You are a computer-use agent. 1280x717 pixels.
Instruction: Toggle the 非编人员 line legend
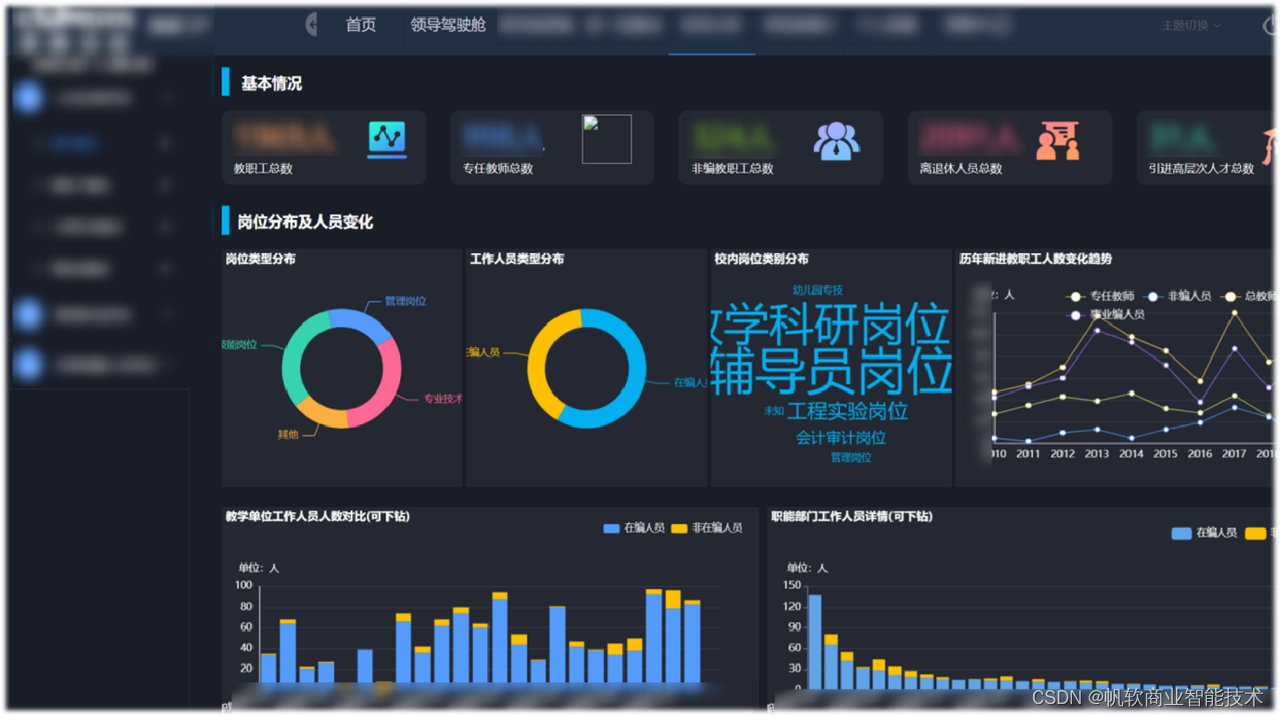pyautogui.click(x=1178, y=296)
